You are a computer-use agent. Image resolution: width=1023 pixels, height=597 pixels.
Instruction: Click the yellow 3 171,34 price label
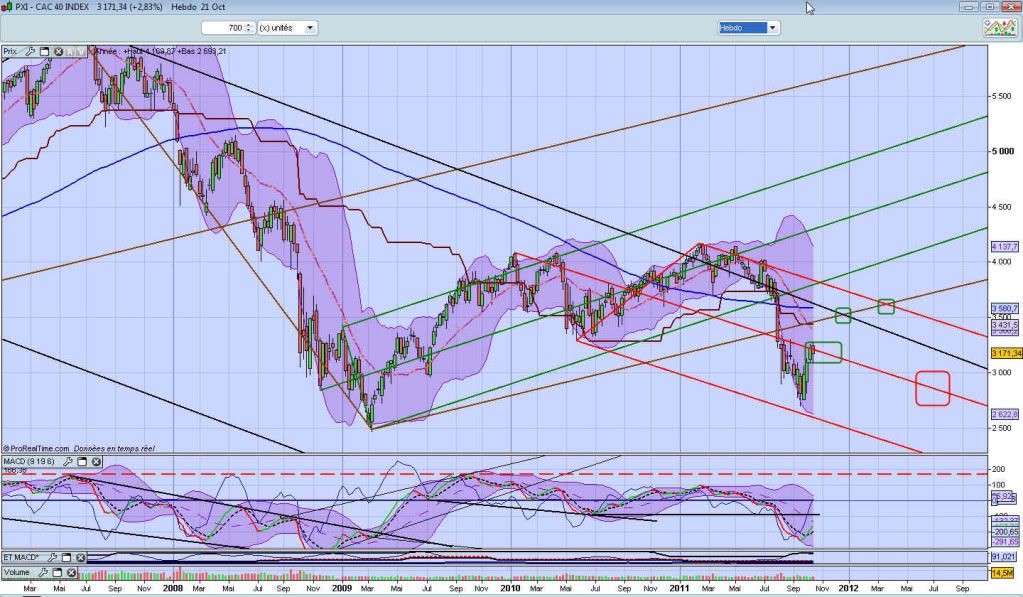pyautogui.click(x=1004, y=353)
